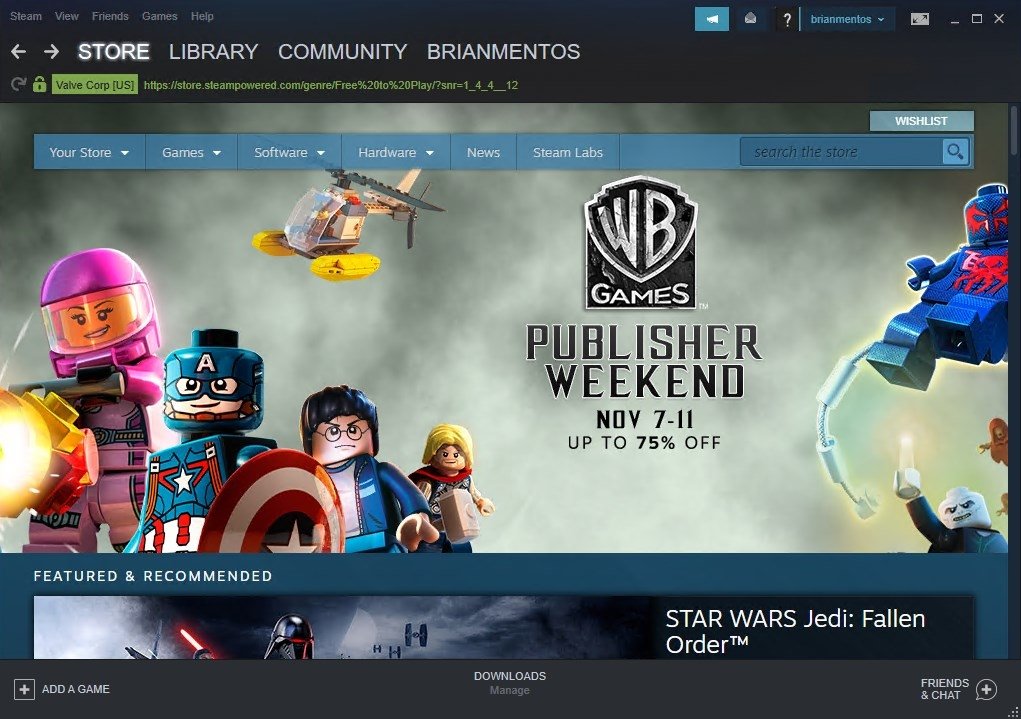Open the BRIANMENTOS profile tab

(x=503, y=51)
